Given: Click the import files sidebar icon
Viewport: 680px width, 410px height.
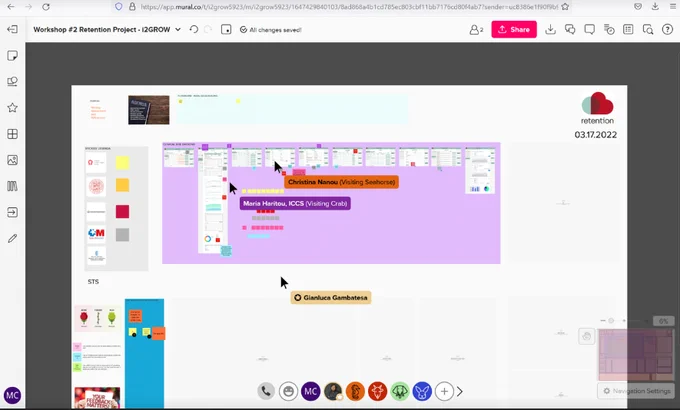Looking at the screenshot, I should [12, 212].
